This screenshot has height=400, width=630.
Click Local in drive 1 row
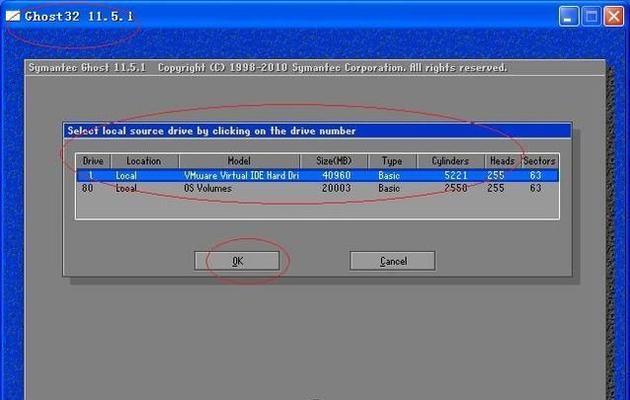(126, 176)
